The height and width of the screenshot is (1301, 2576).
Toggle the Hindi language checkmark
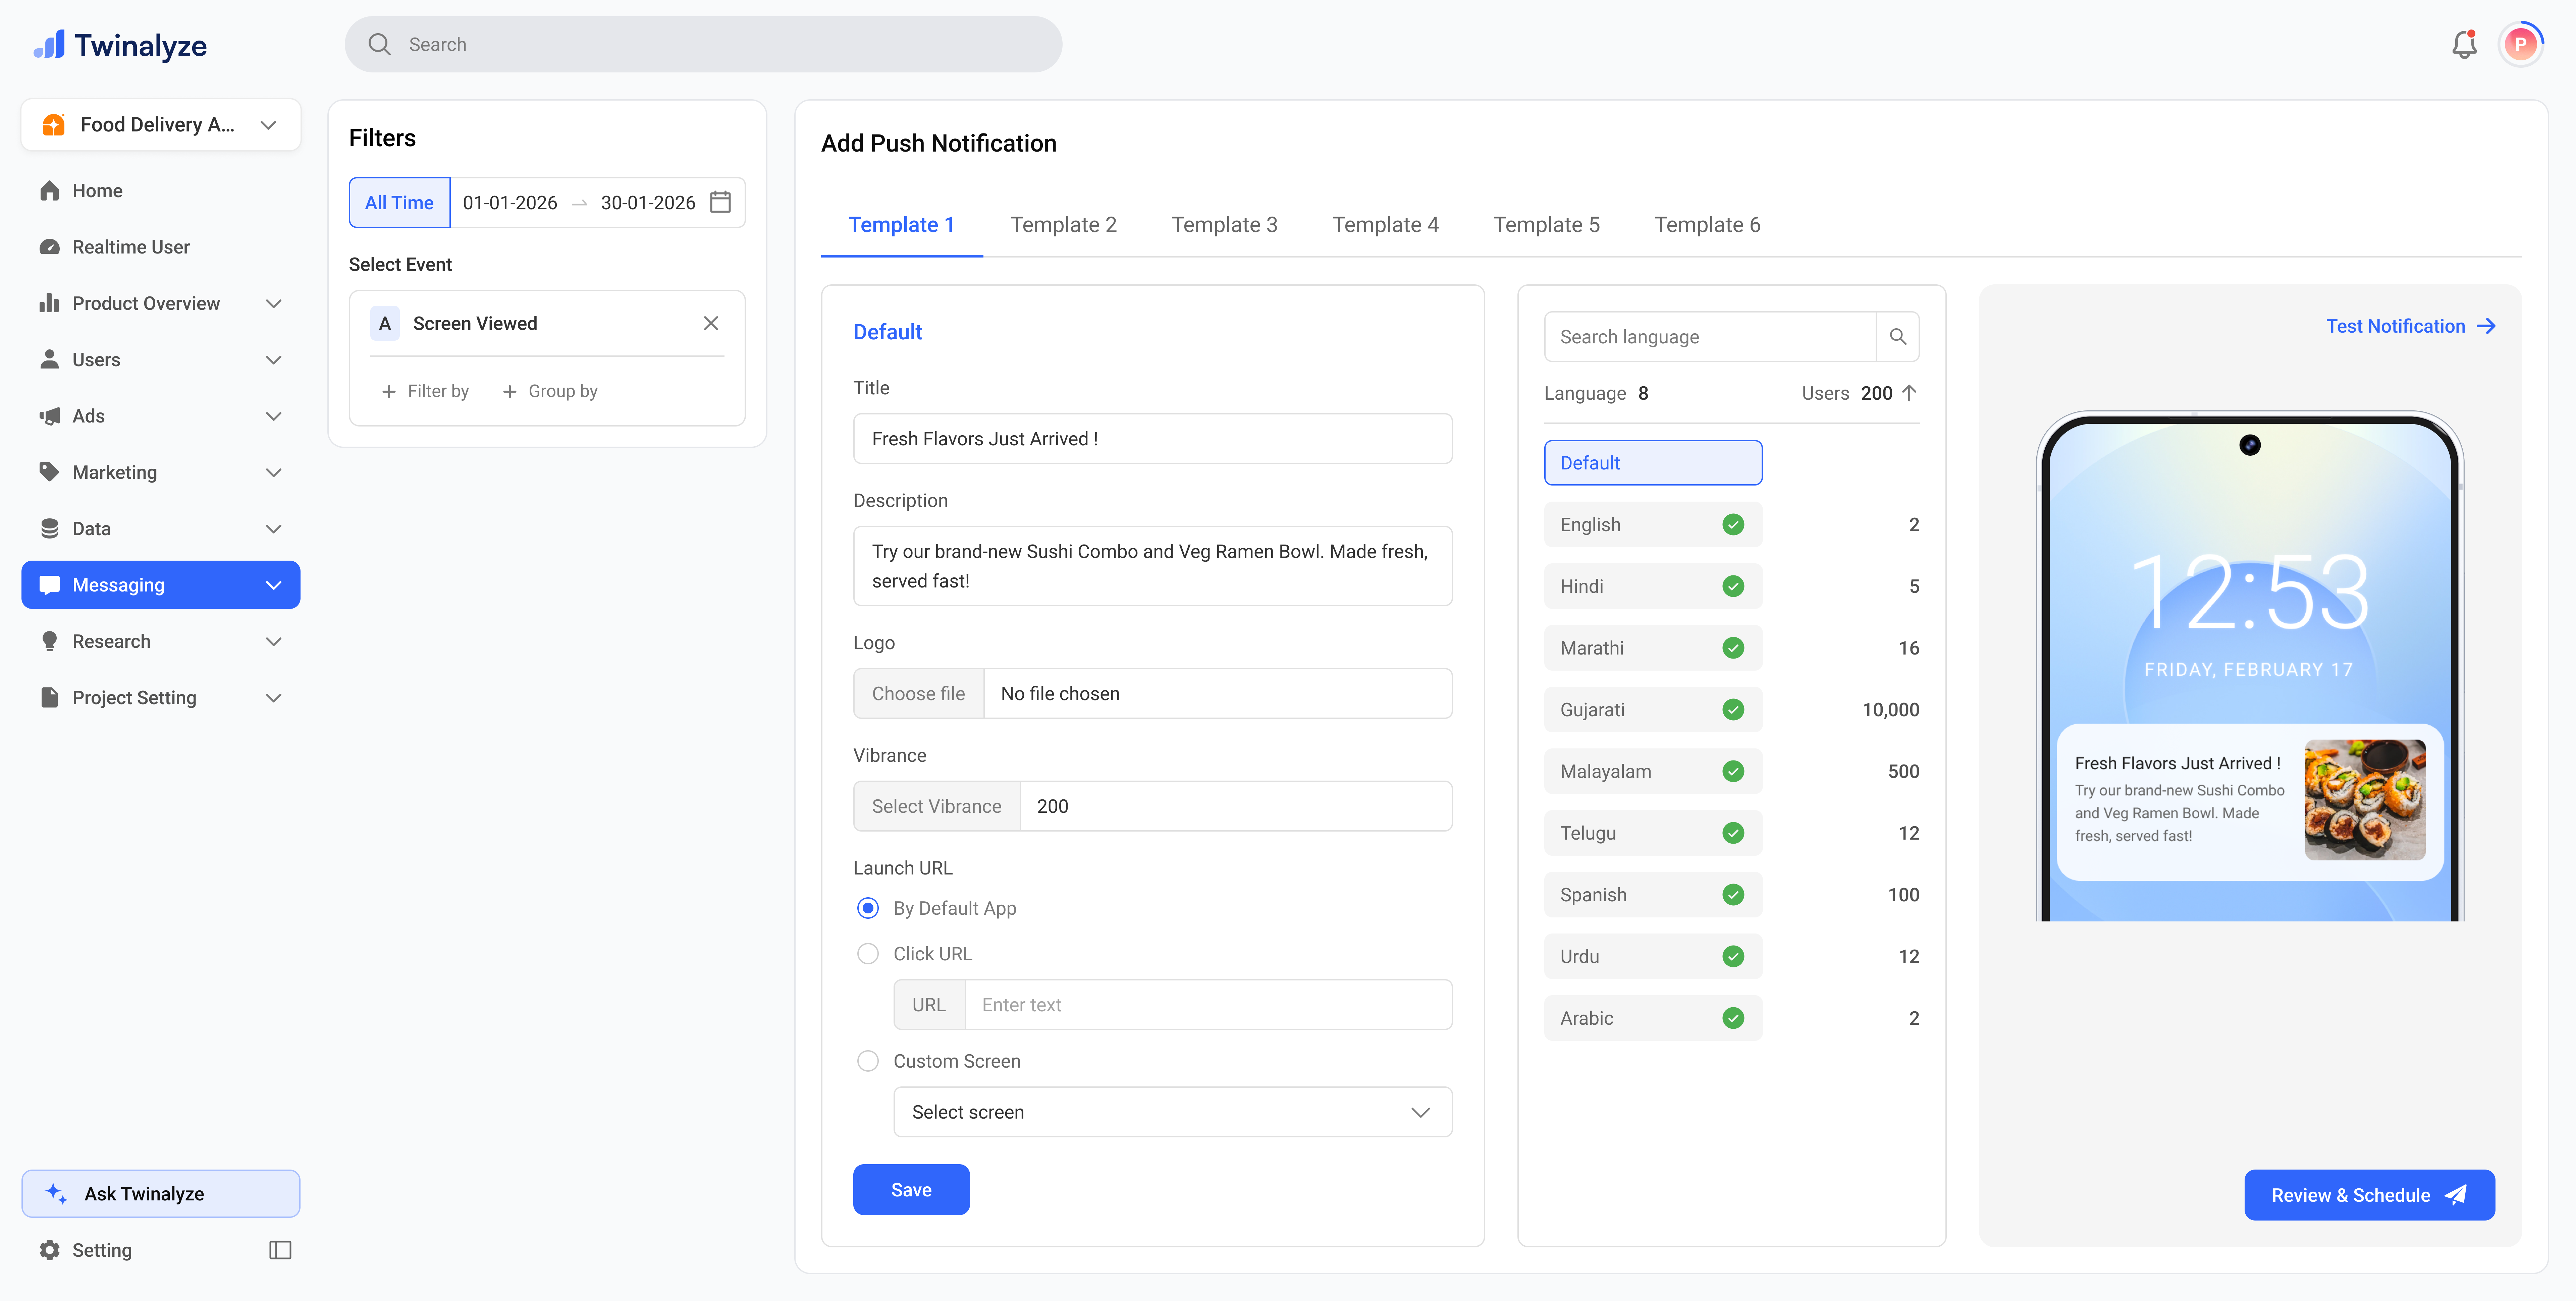point(1733,586)
